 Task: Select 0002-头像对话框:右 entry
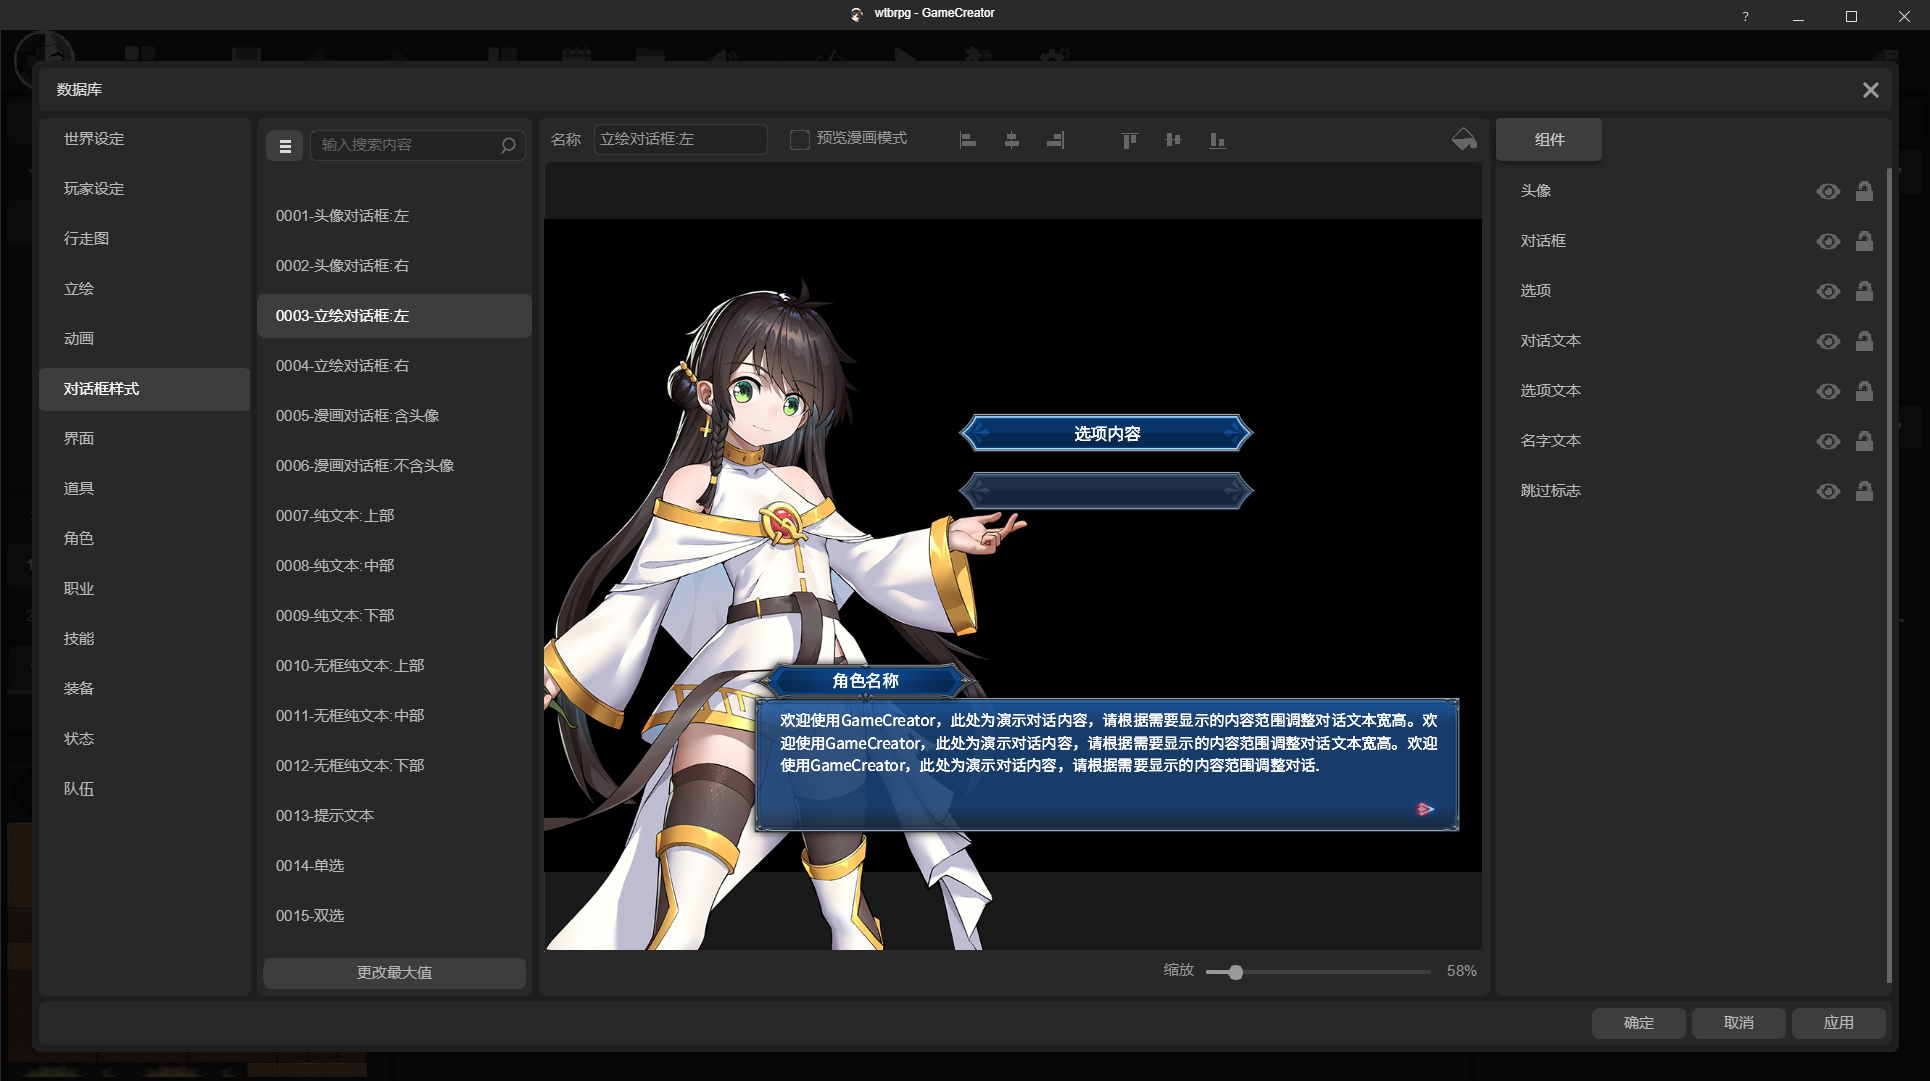click(394, 266)
